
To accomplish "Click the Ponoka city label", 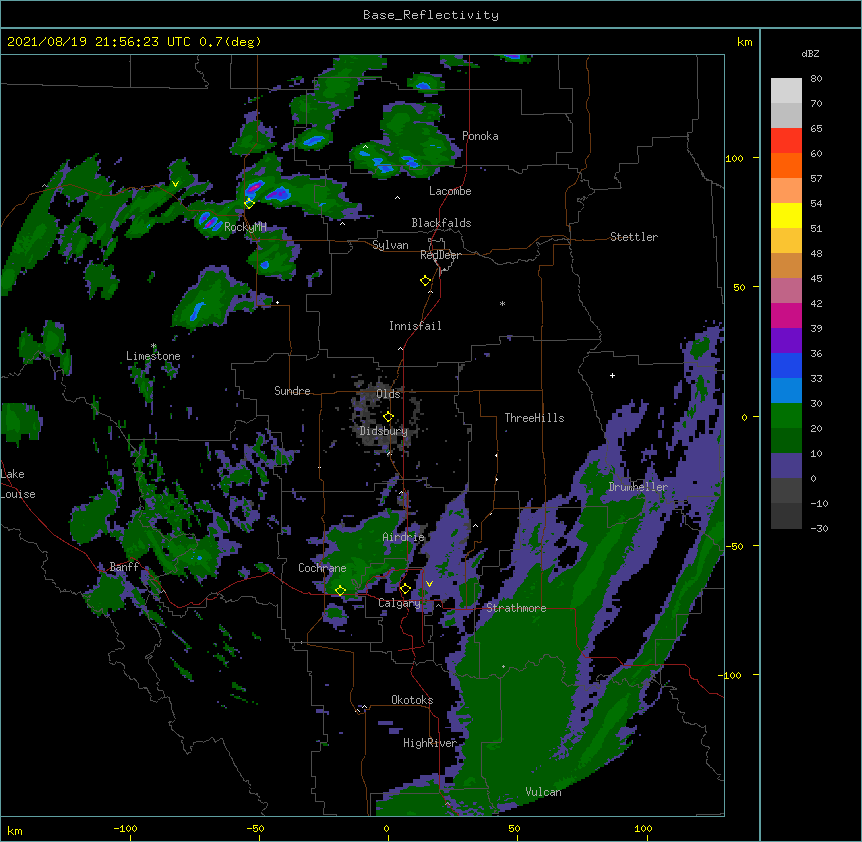I will (480, 136).
